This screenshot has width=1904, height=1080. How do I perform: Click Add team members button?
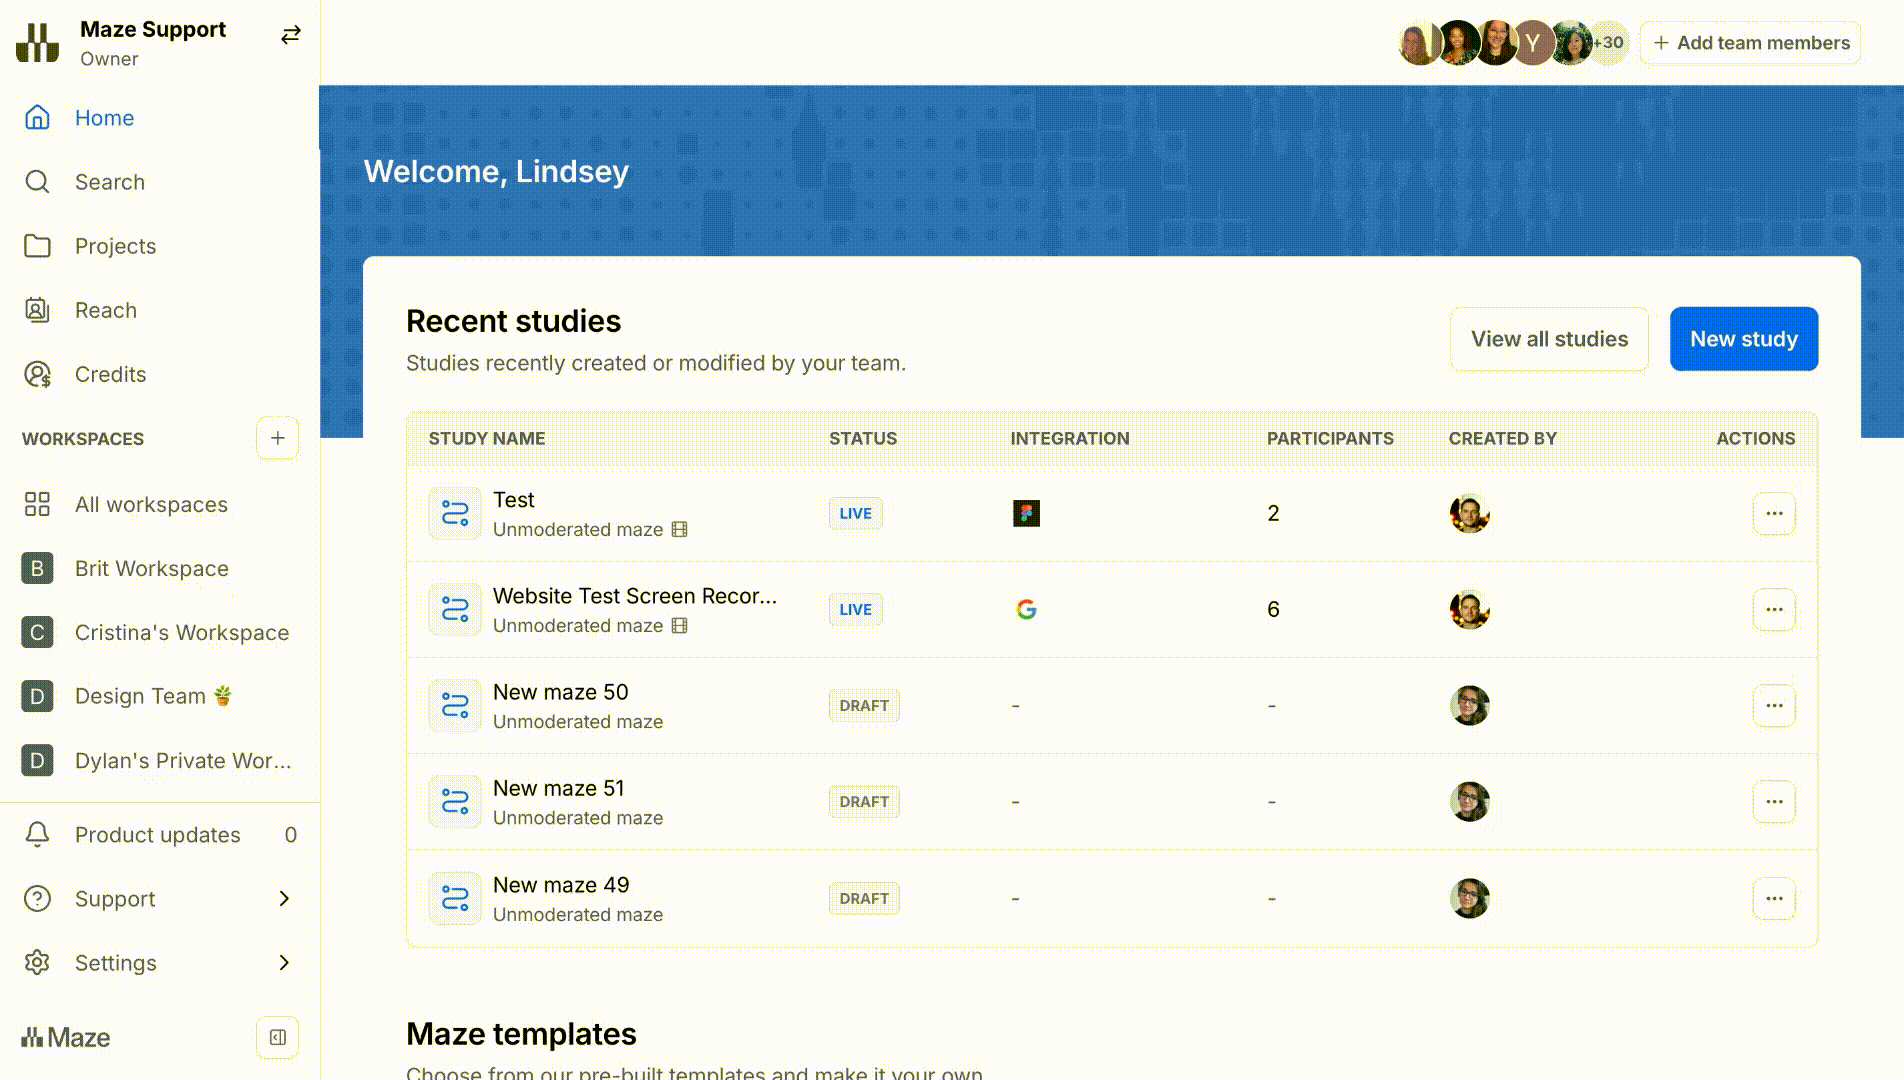click(x=1750, y=43)
